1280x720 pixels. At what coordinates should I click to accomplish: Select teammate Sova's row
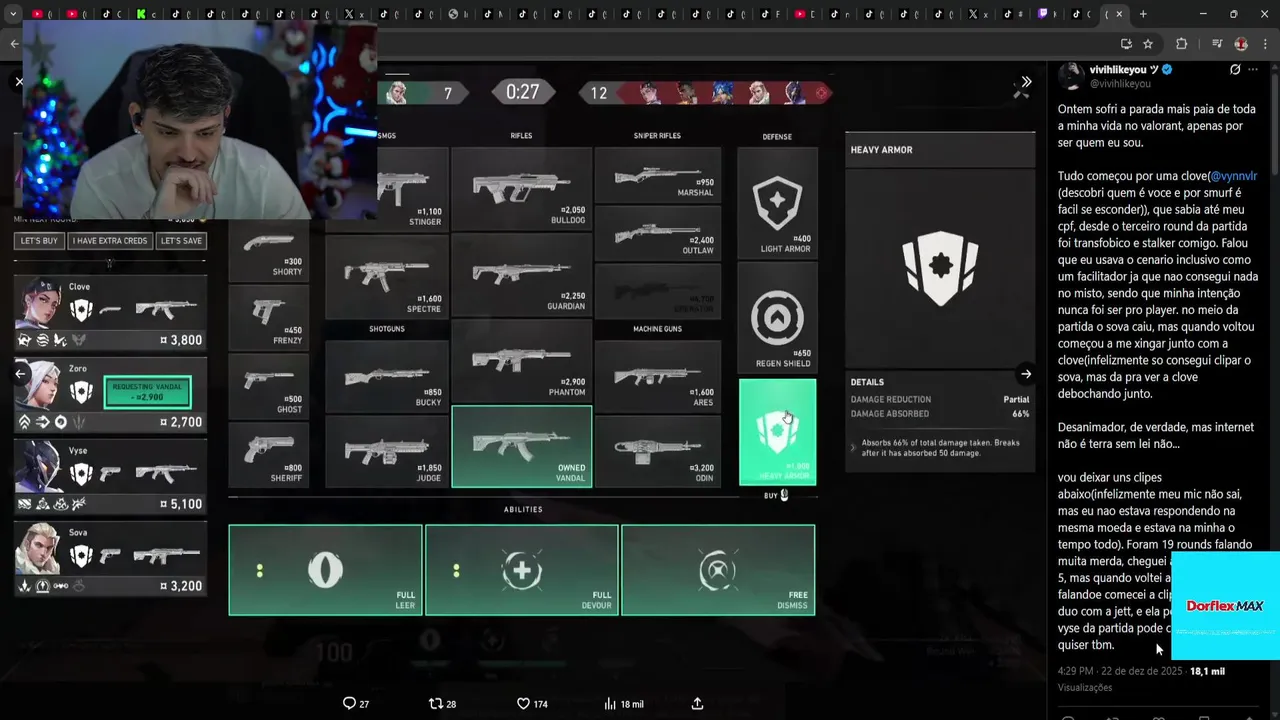pyautogui.click(x=111, y=559)
